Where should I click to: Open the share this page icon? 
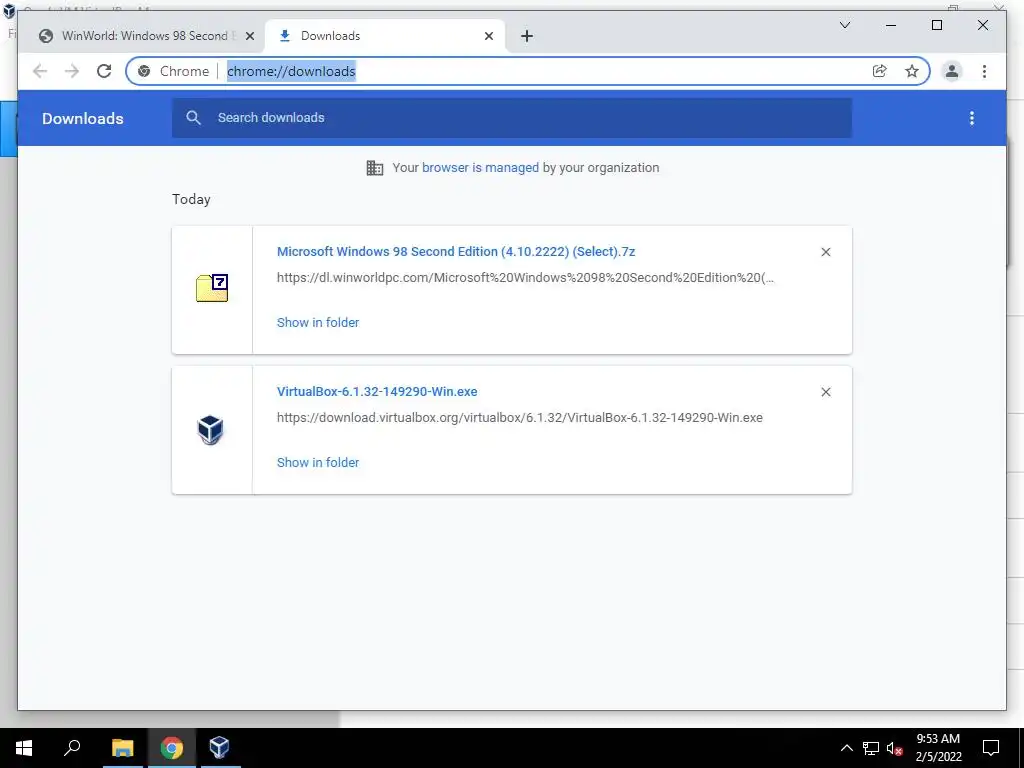click(x=880, y=71)
